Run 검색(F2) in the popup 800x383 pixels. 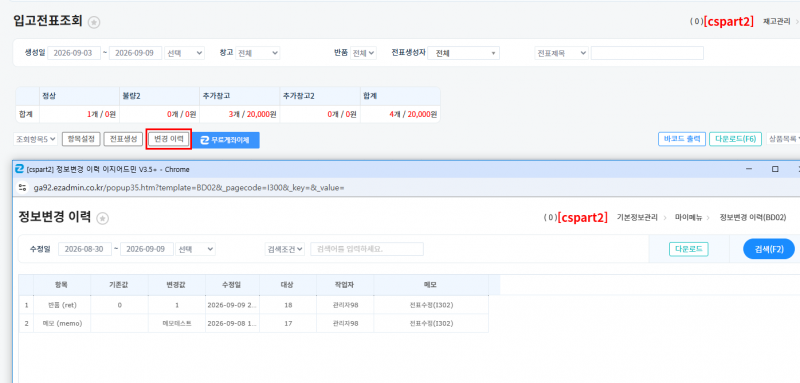tap(769, 249)
